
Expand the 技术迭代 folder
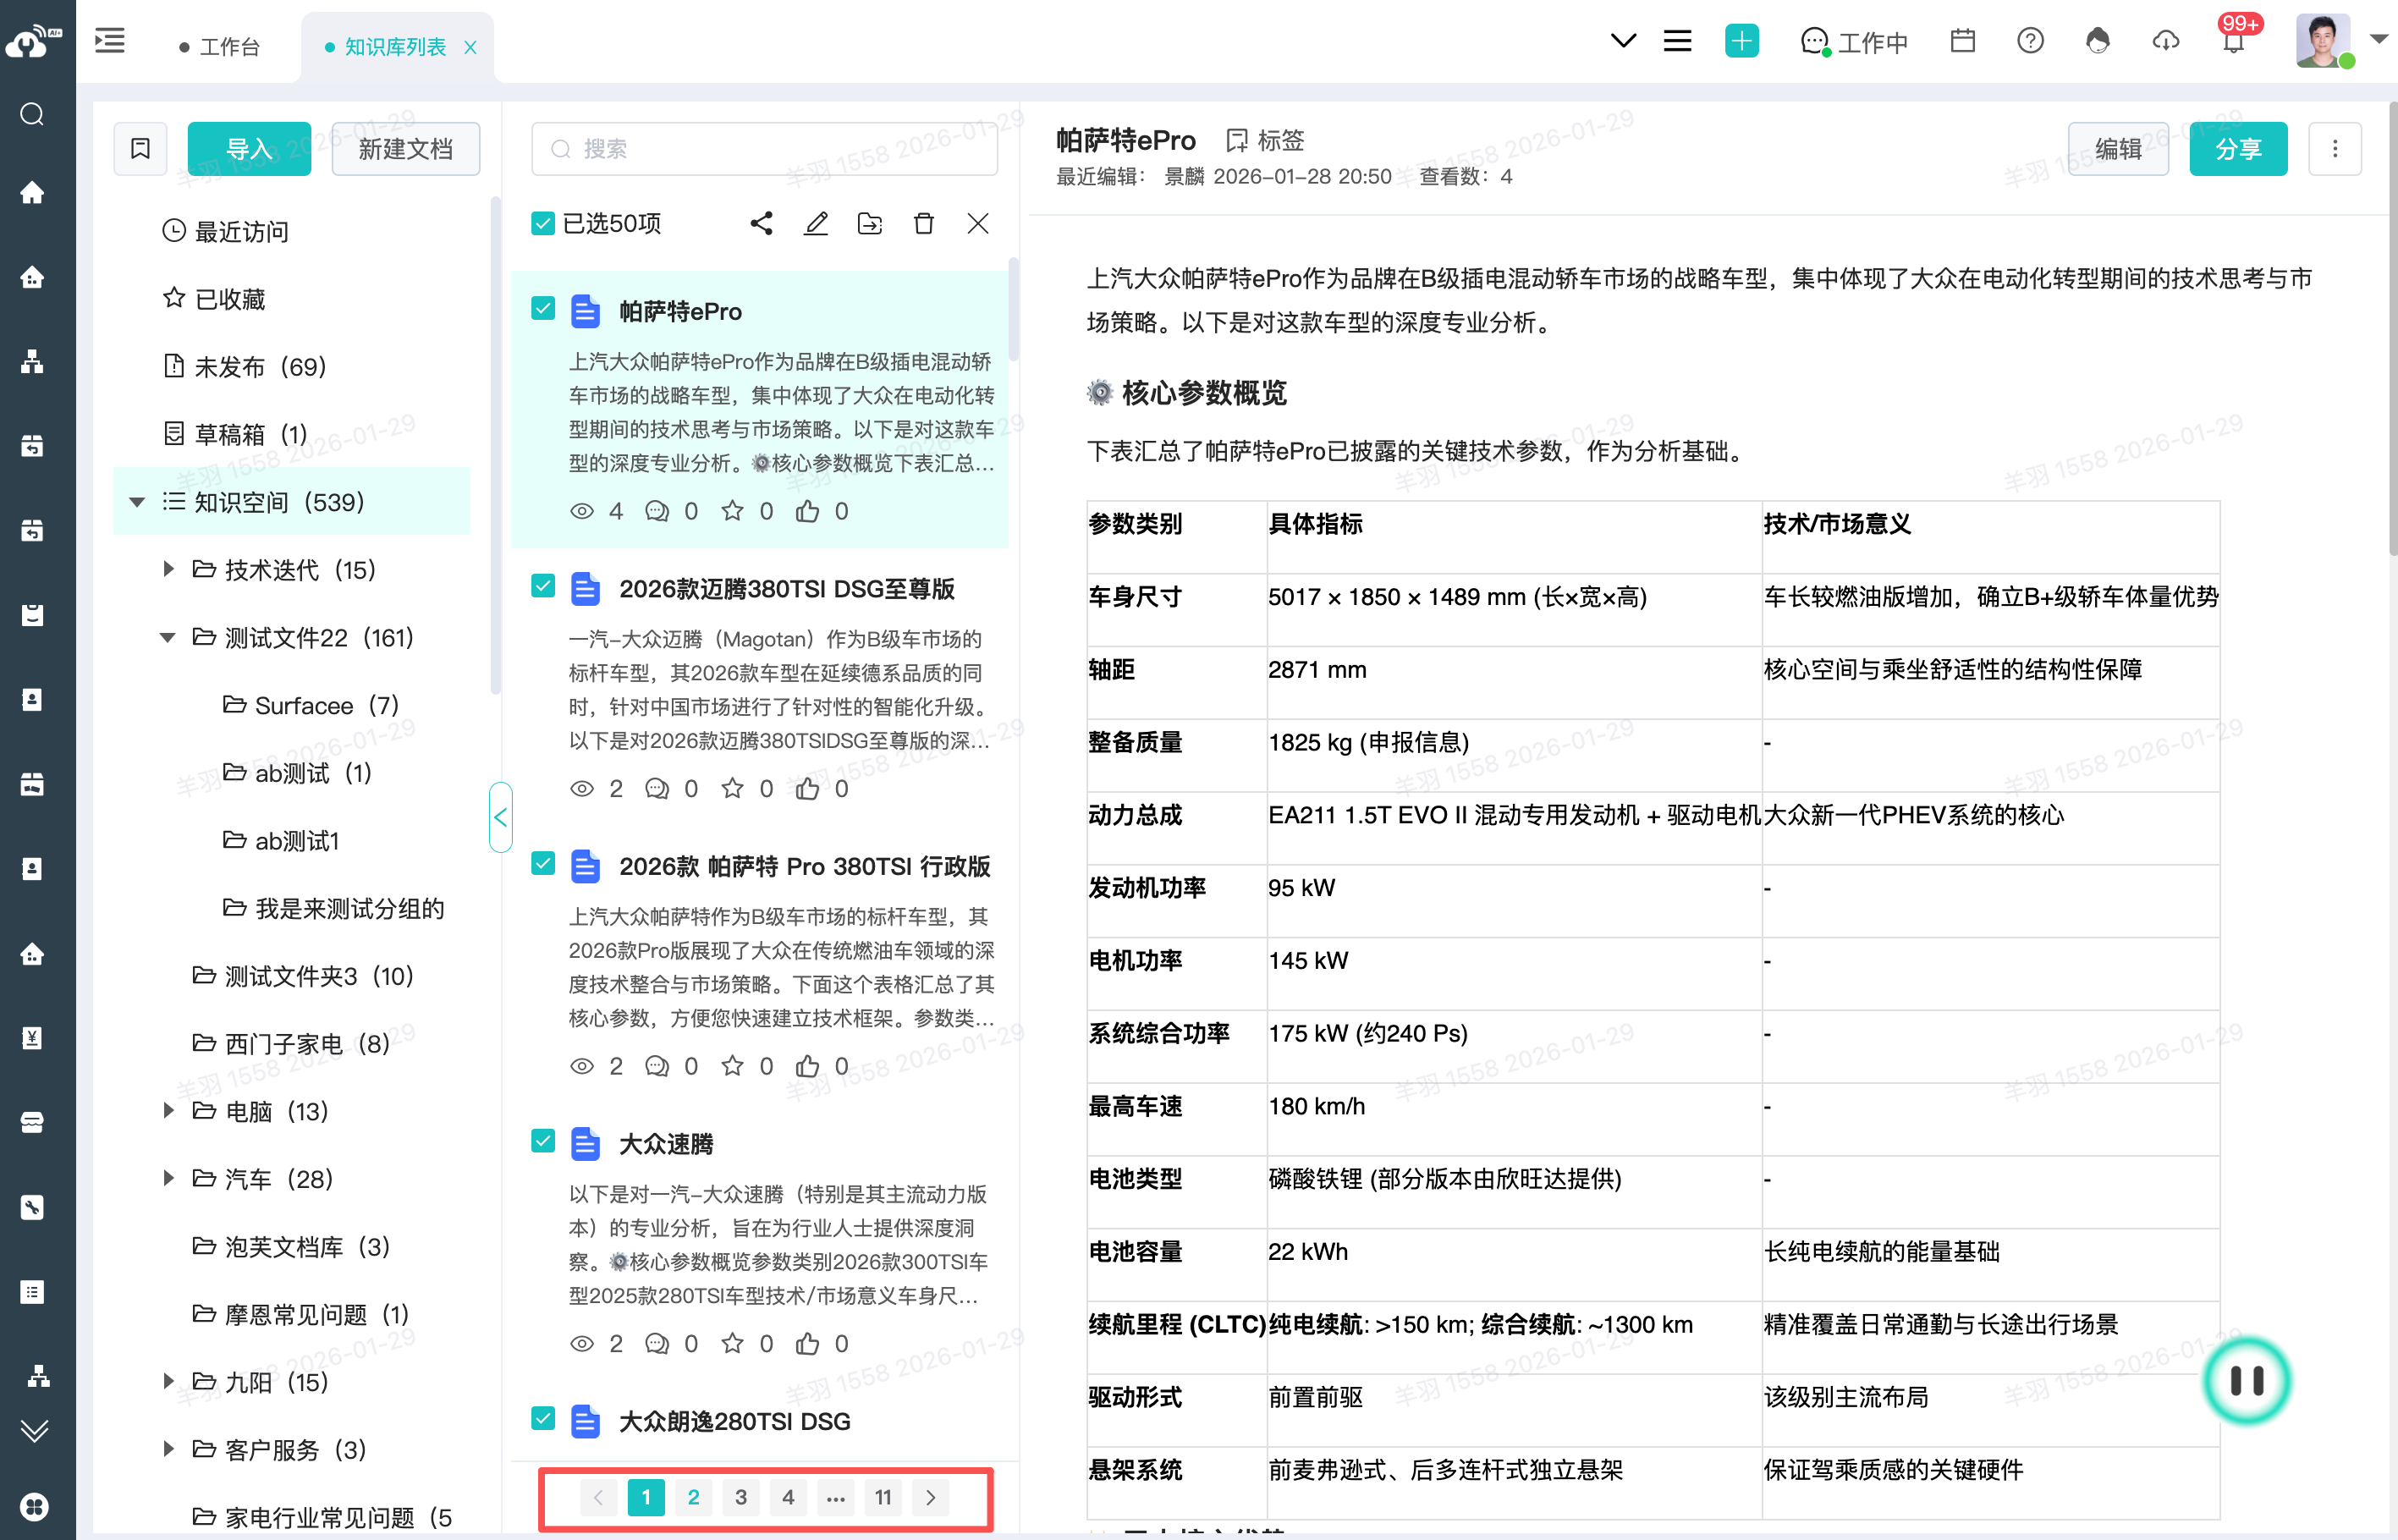(168, 570)
